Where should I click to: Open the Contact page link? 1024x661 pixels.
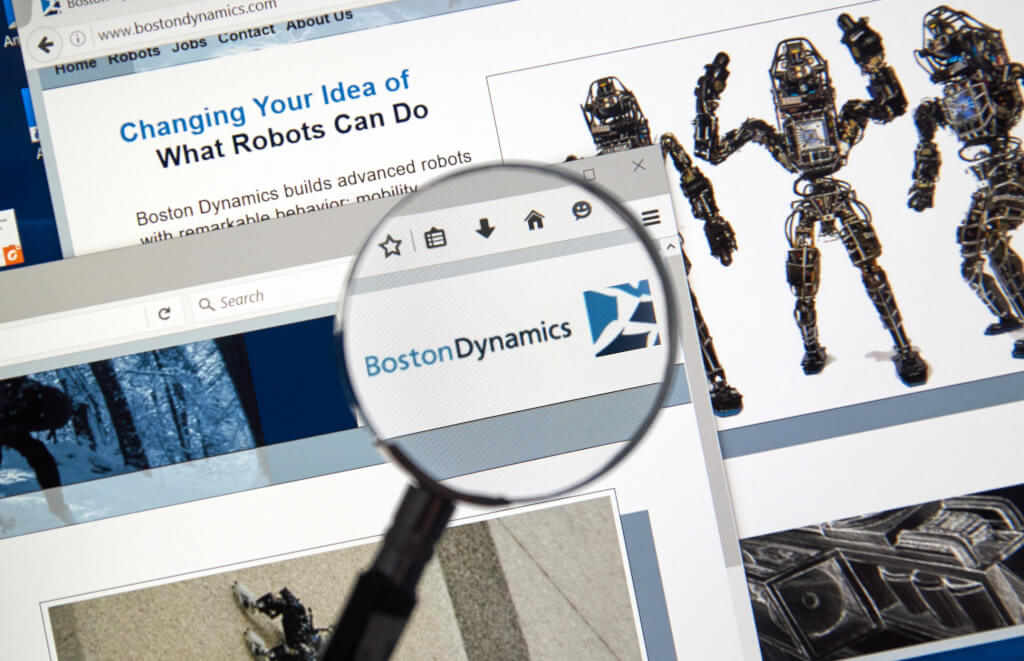(246, 34)
